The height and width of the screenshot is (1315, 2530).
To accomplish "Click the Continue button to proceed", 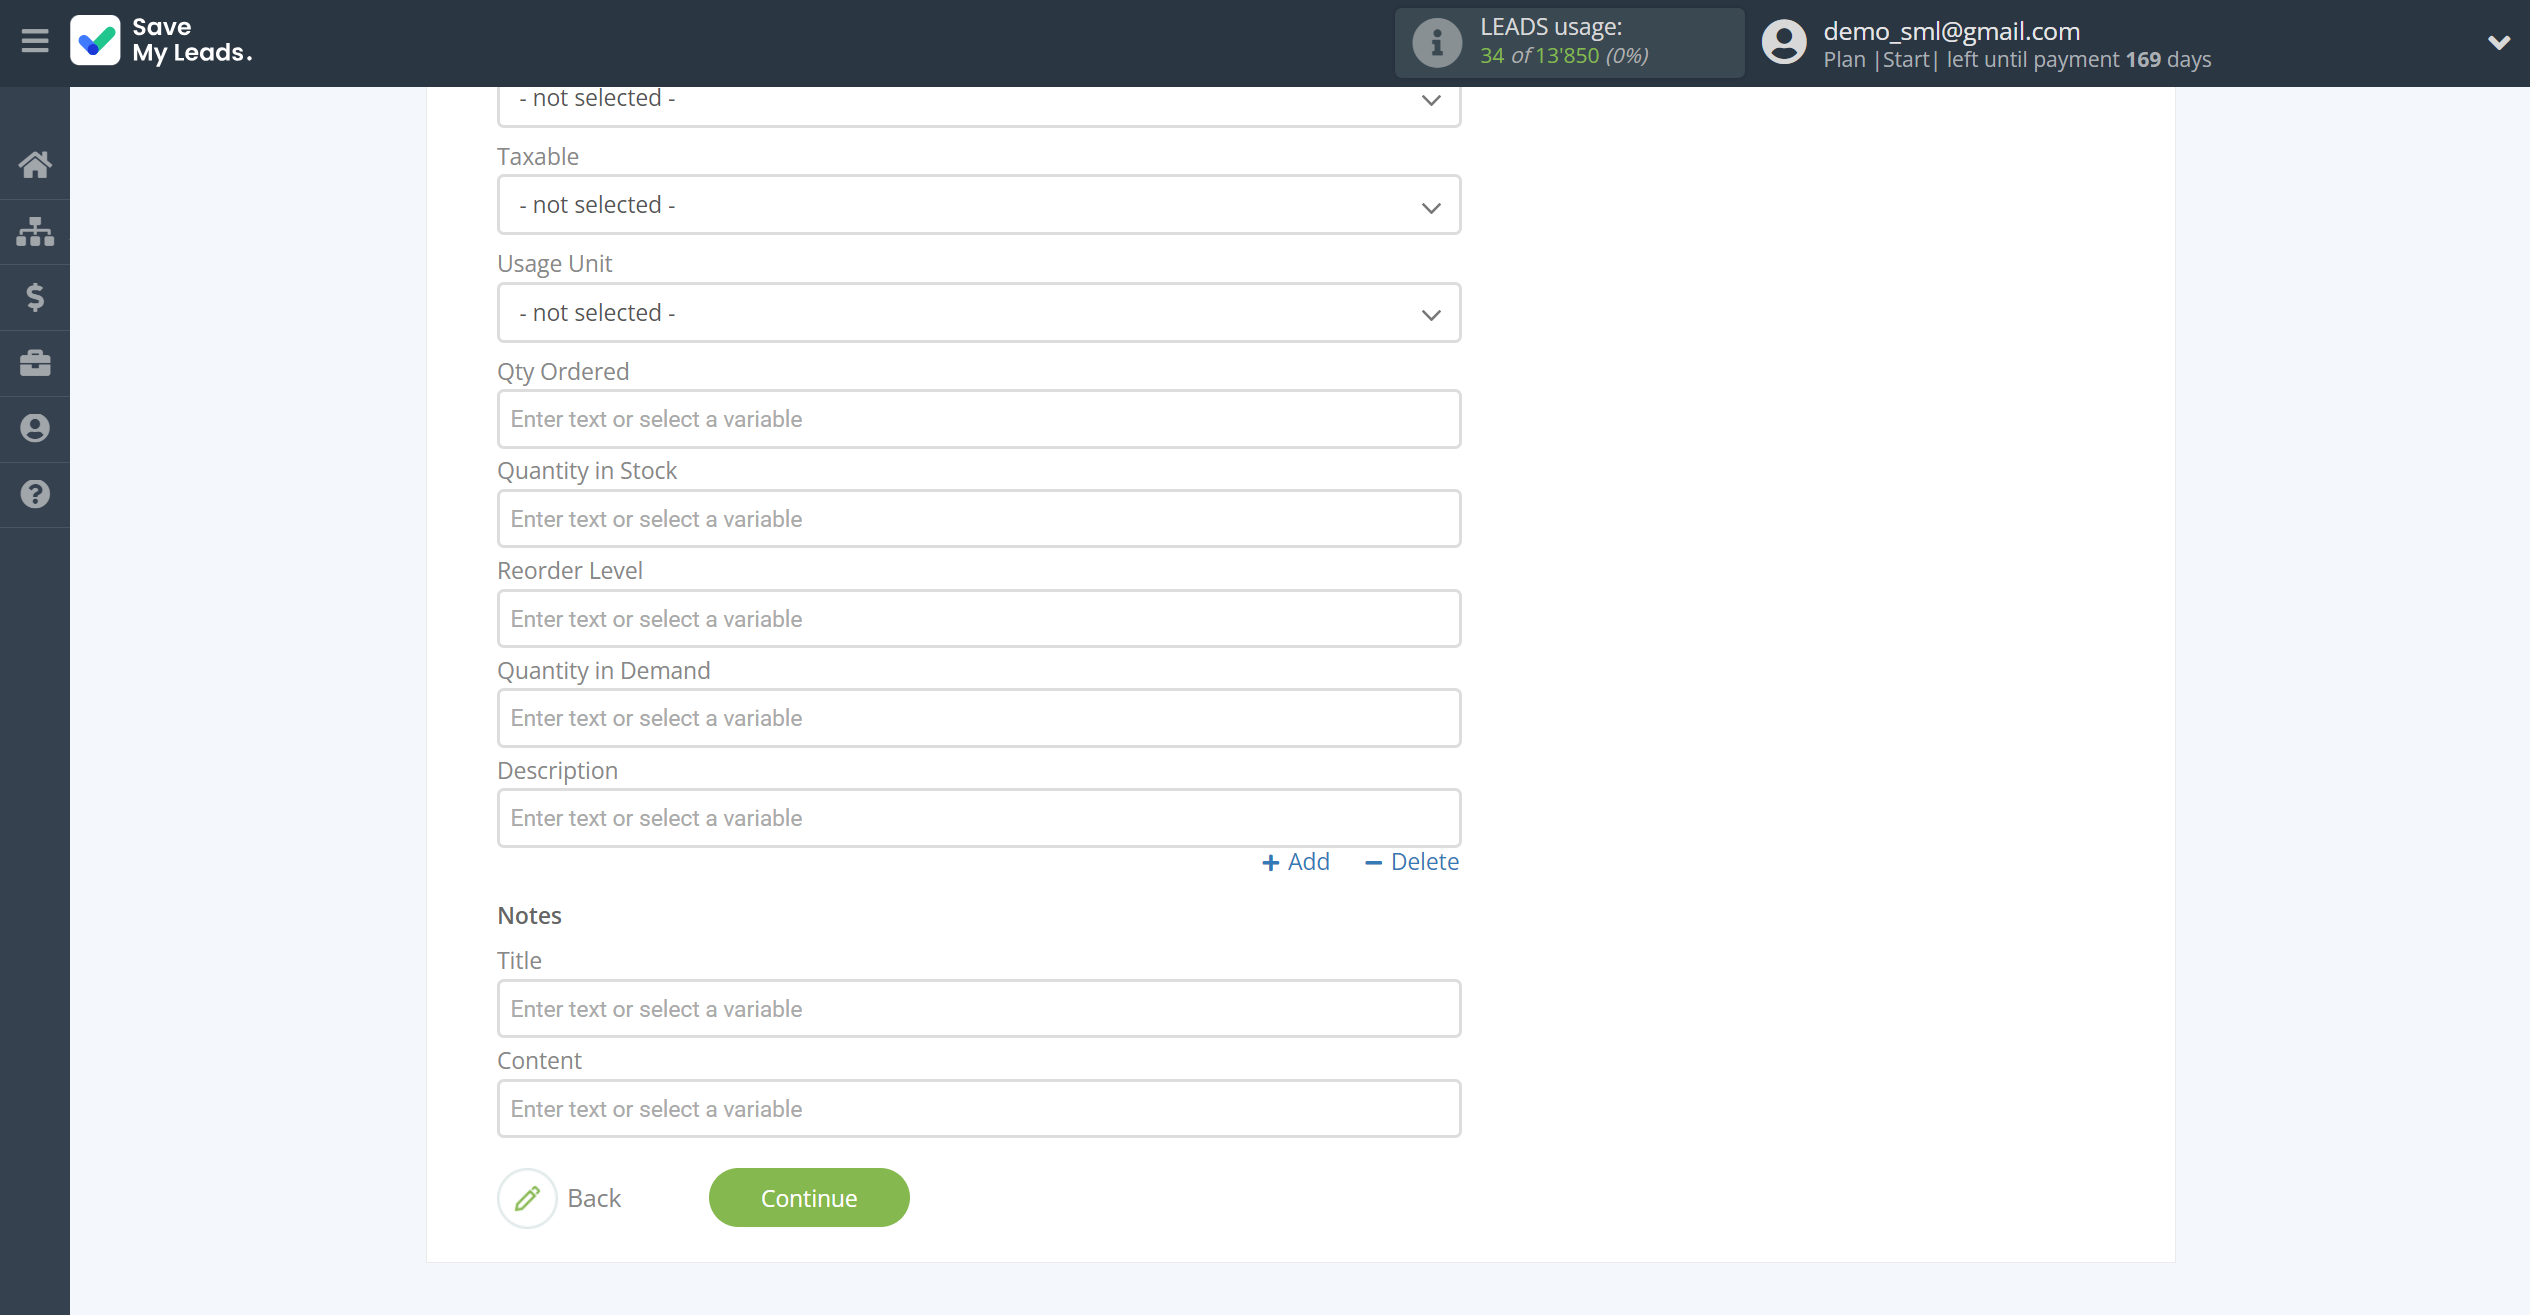I will (808, 1196).
